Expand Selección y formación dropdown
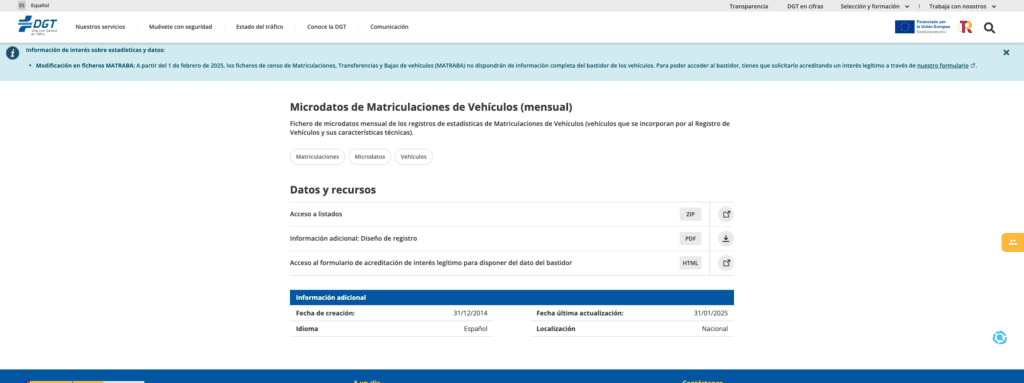Viewport: 1024px width, 383px height. 874,6
